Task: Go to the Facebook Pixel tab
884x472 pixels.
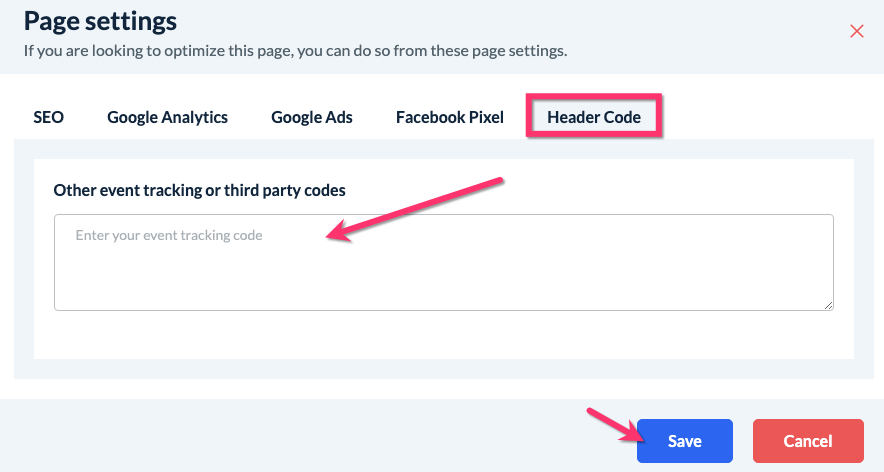Action: (x=450, y=117)
